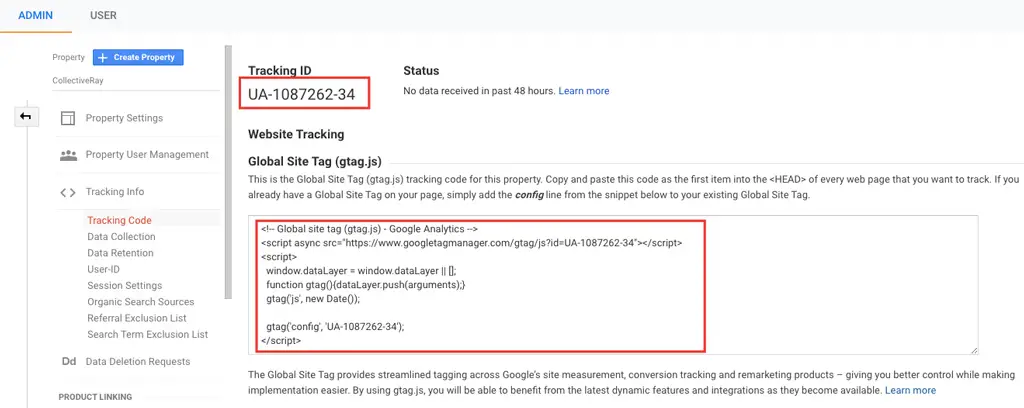The width and height of the screenshot is (1024, 408).
Task: Switch to the ADMIN tab
Action: 36,16
